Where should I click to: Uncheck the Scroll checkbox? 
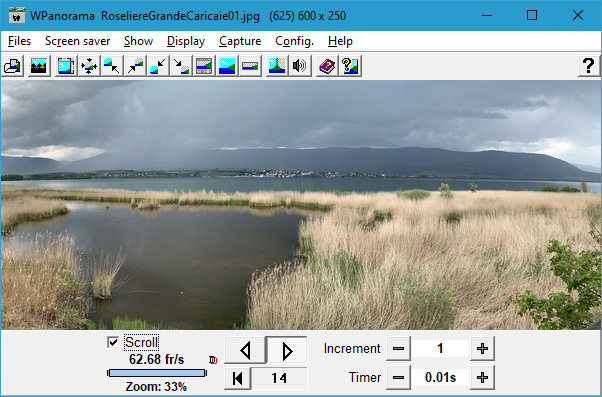click(x=113, y=342)
